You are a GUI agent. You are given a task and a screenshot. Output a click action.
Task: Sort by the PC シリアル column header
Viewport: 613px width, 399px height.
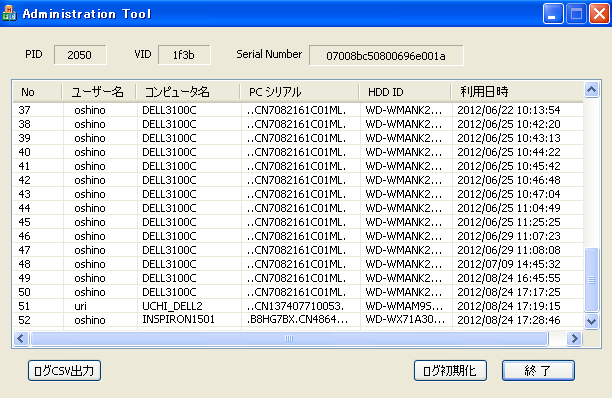pyautogui.click(x=299, y=92)
